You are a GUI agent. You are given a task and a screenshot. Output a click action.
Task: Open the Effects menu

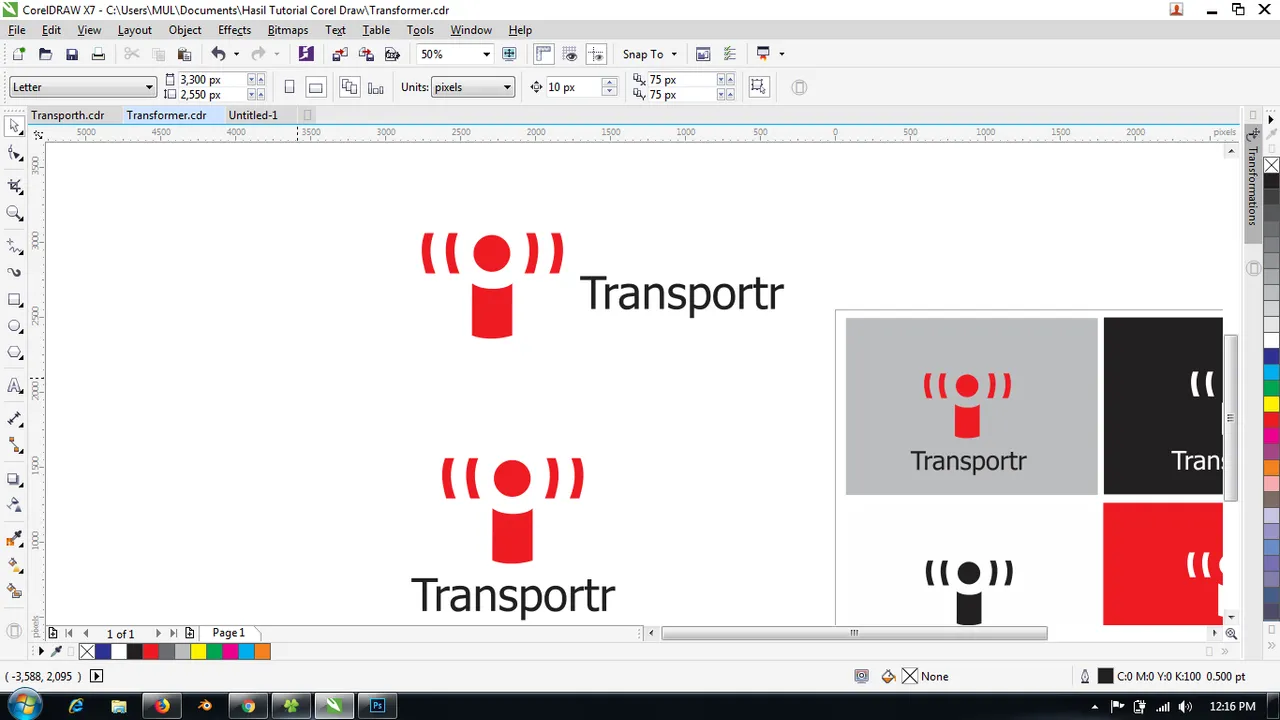[x=234, y=30]
